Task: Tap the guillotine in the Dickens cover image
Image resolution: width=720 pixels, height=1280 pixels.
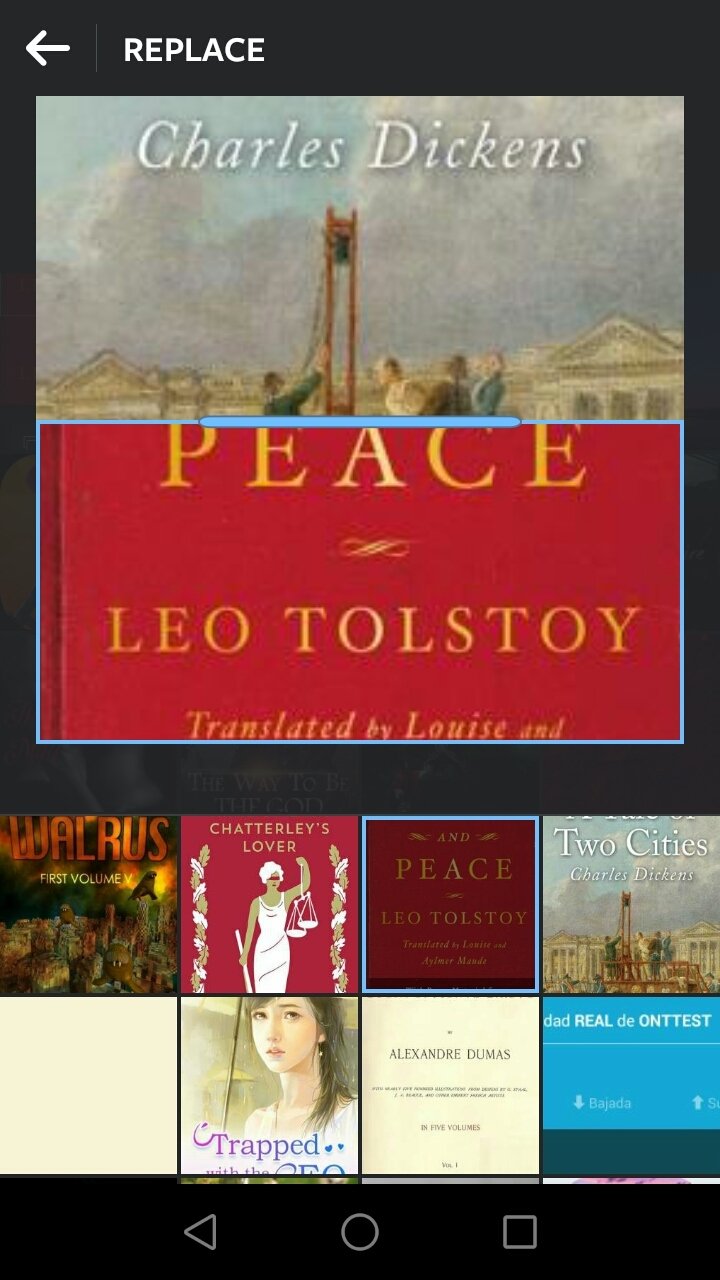Action: click(340, 307)
